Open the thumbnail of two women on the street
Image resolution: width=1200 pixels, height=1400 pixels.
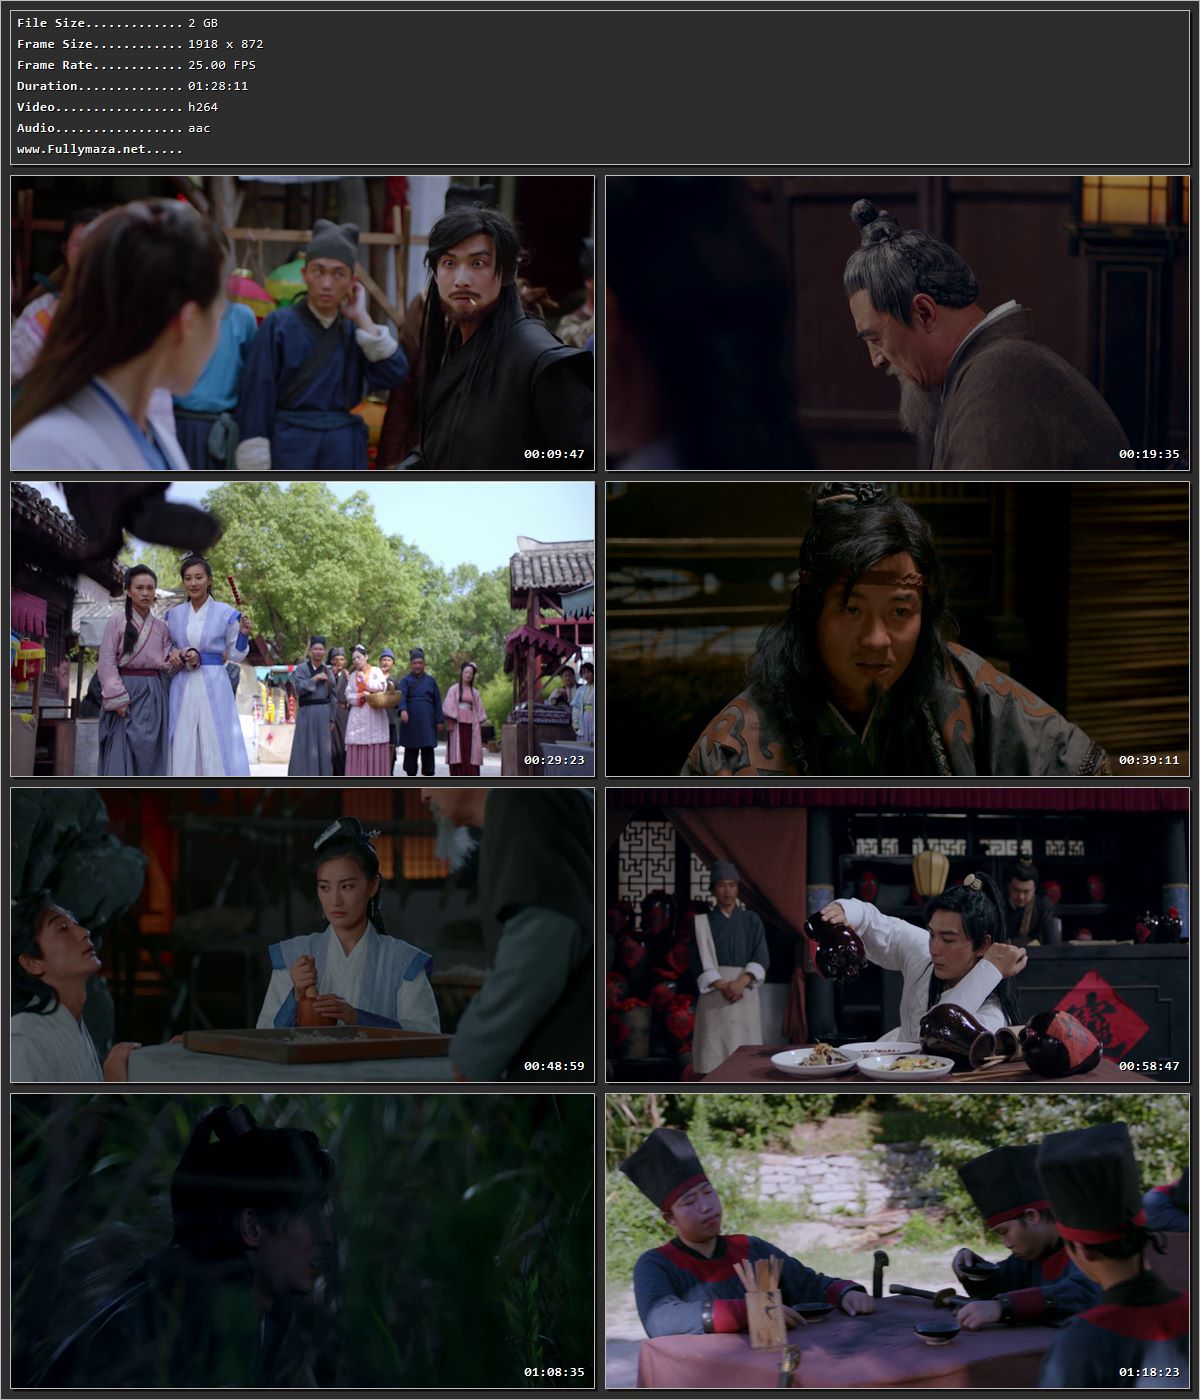point(302,629)
